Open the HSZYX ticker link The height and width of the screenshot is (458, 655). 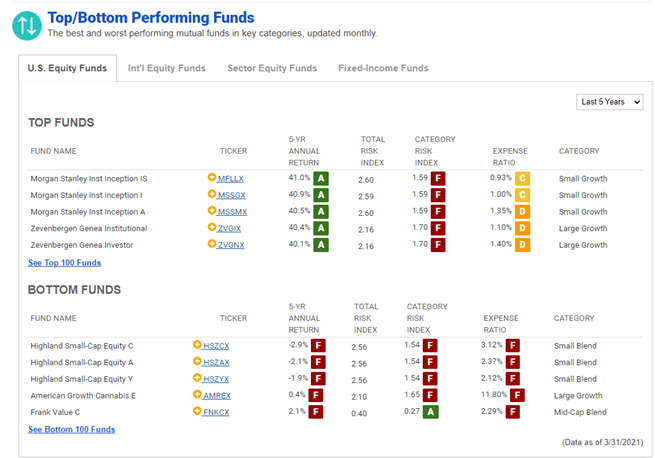[x=216, y=379]
